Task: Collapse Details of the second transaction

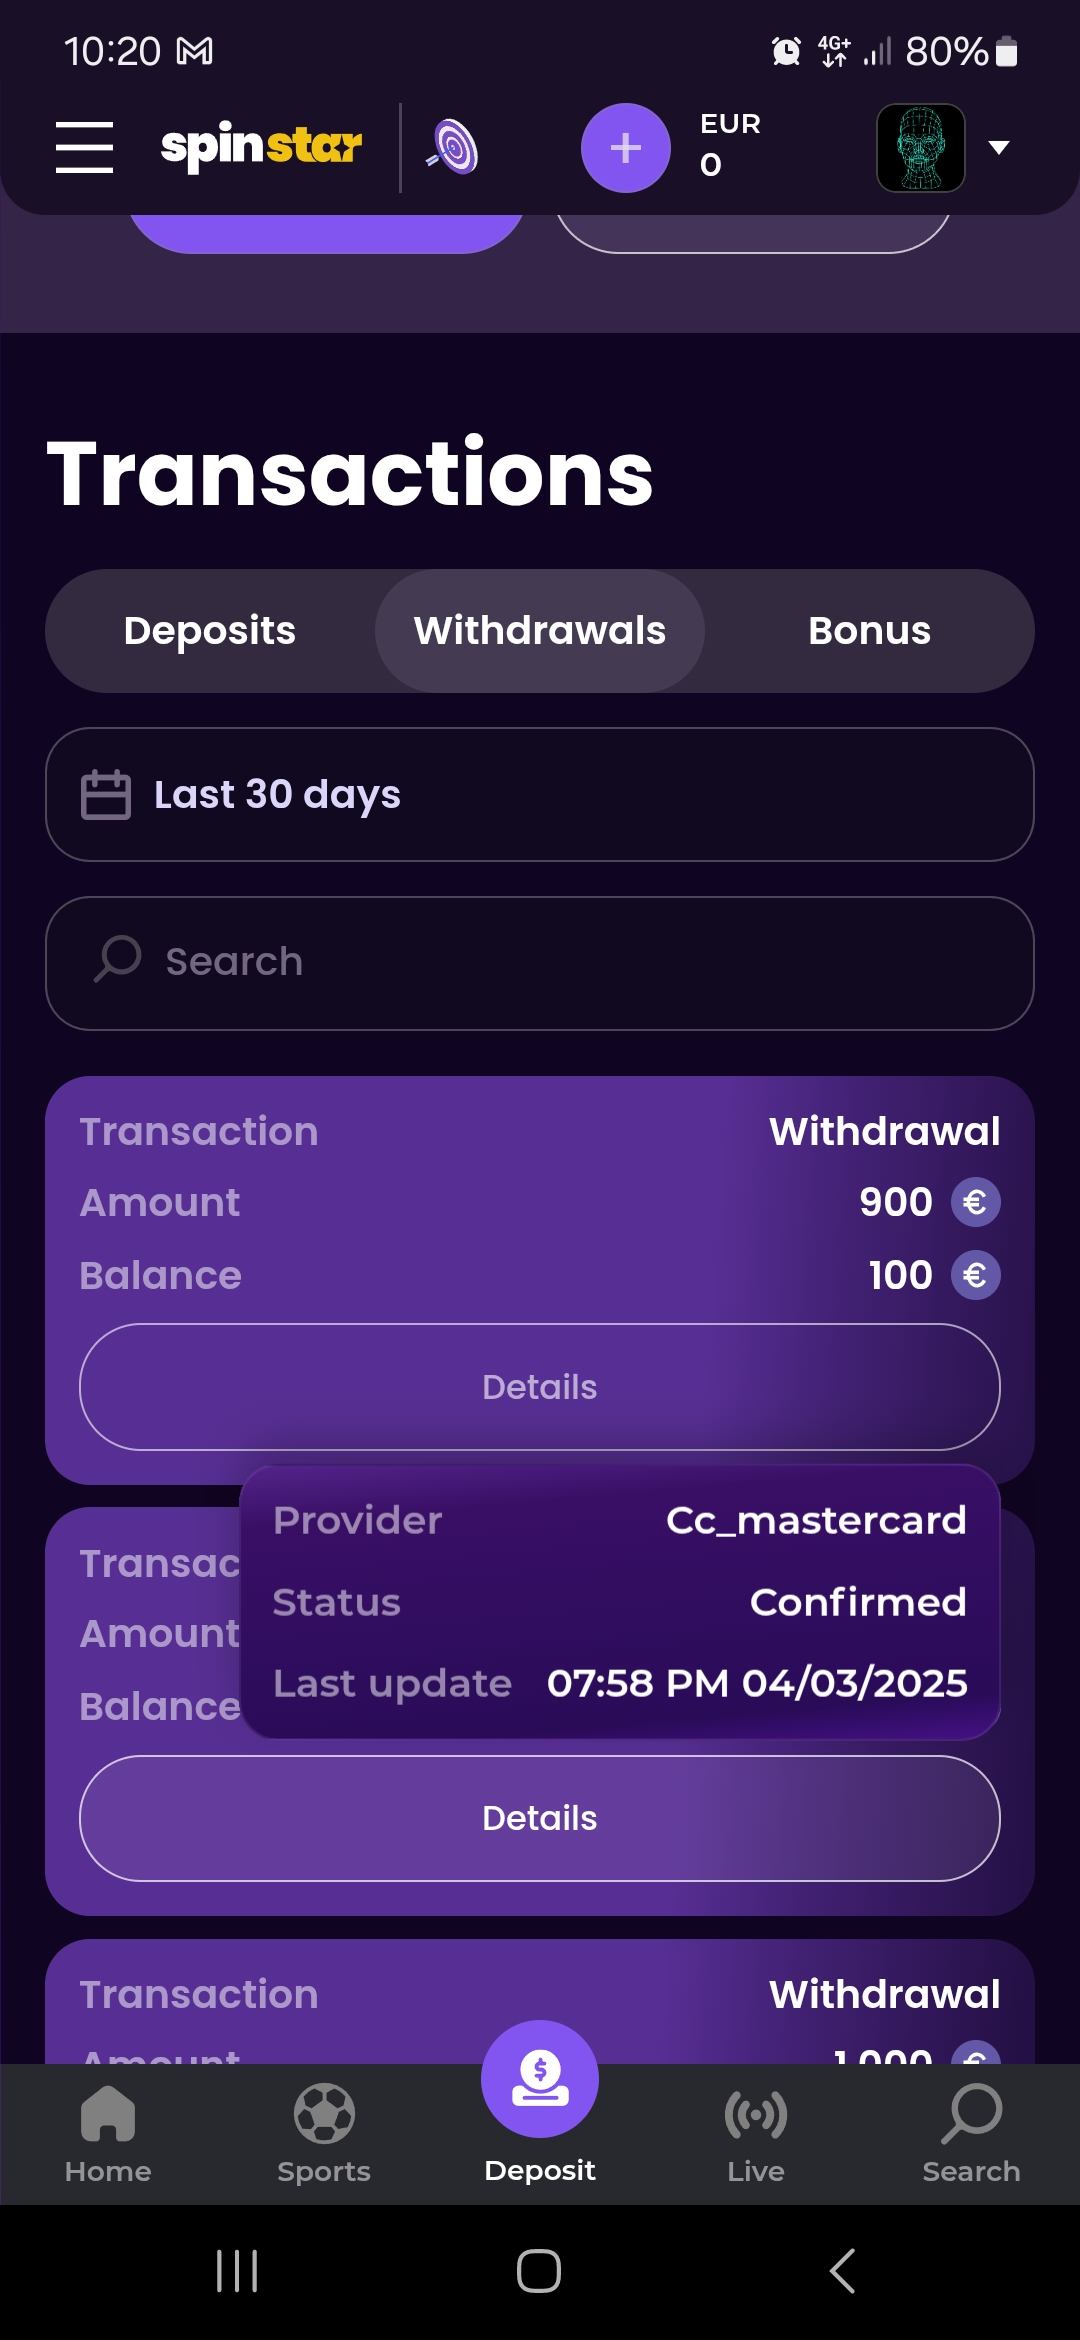Action: pos(540,1818)
